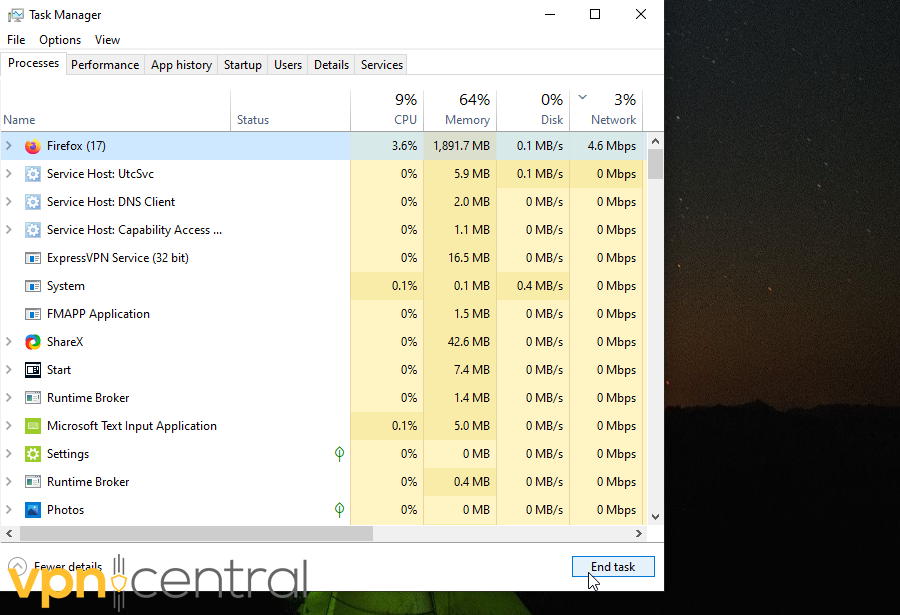900x615 pixels.
Task: Select the ExpressVPN Service (32 bit) row
Action: point(321,258)
